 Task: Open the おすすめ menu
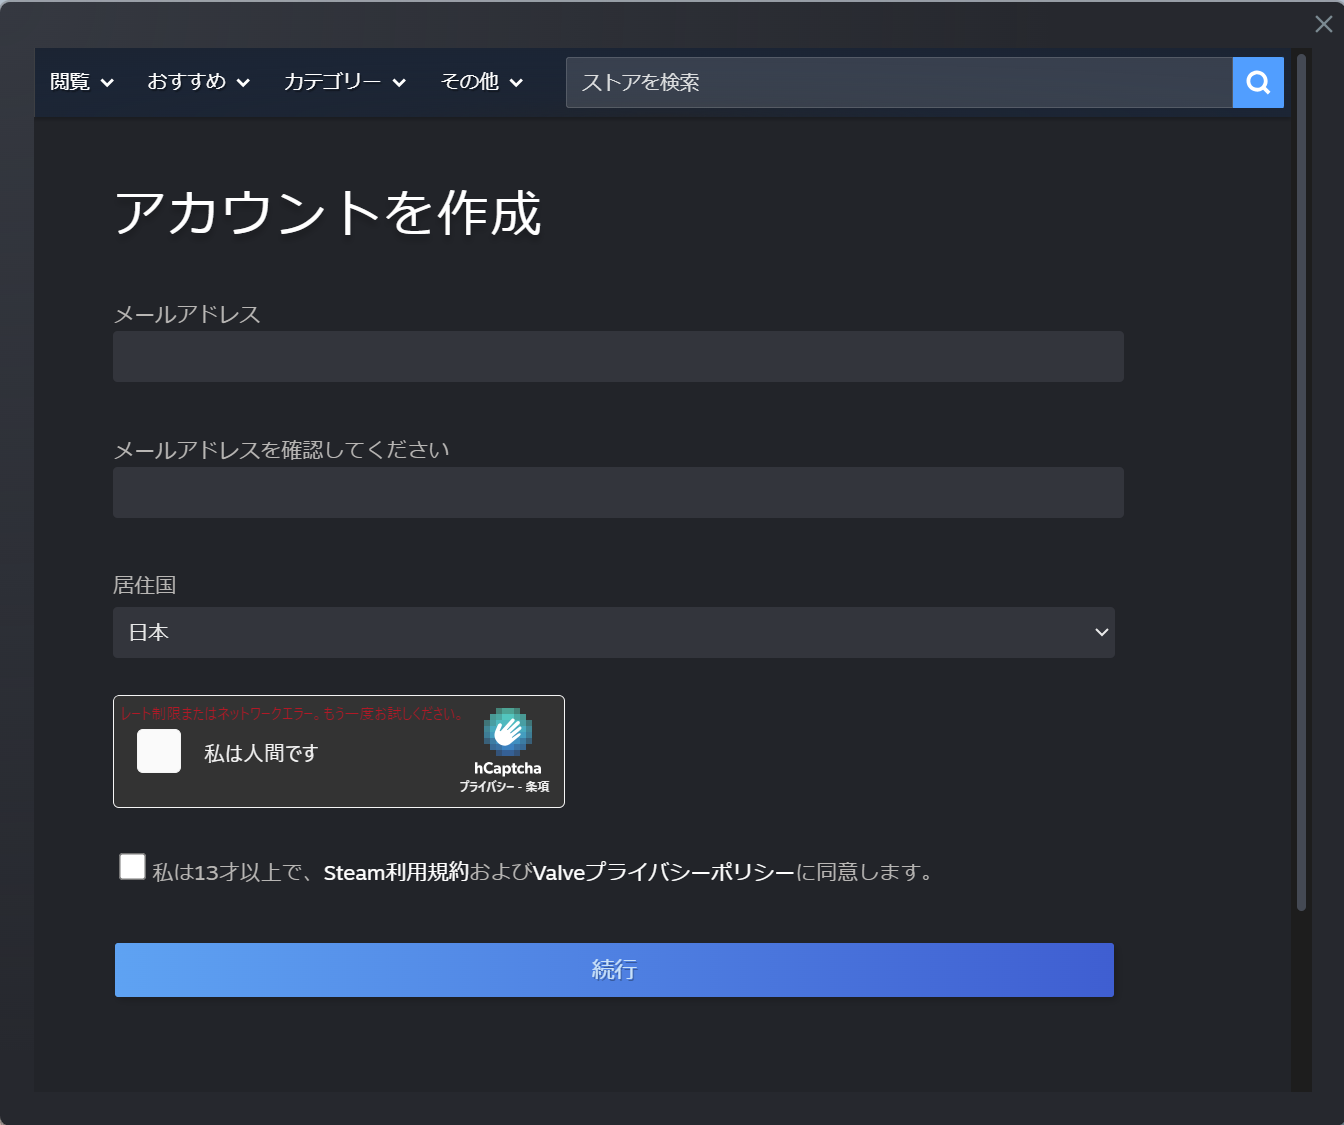[196, 82]
